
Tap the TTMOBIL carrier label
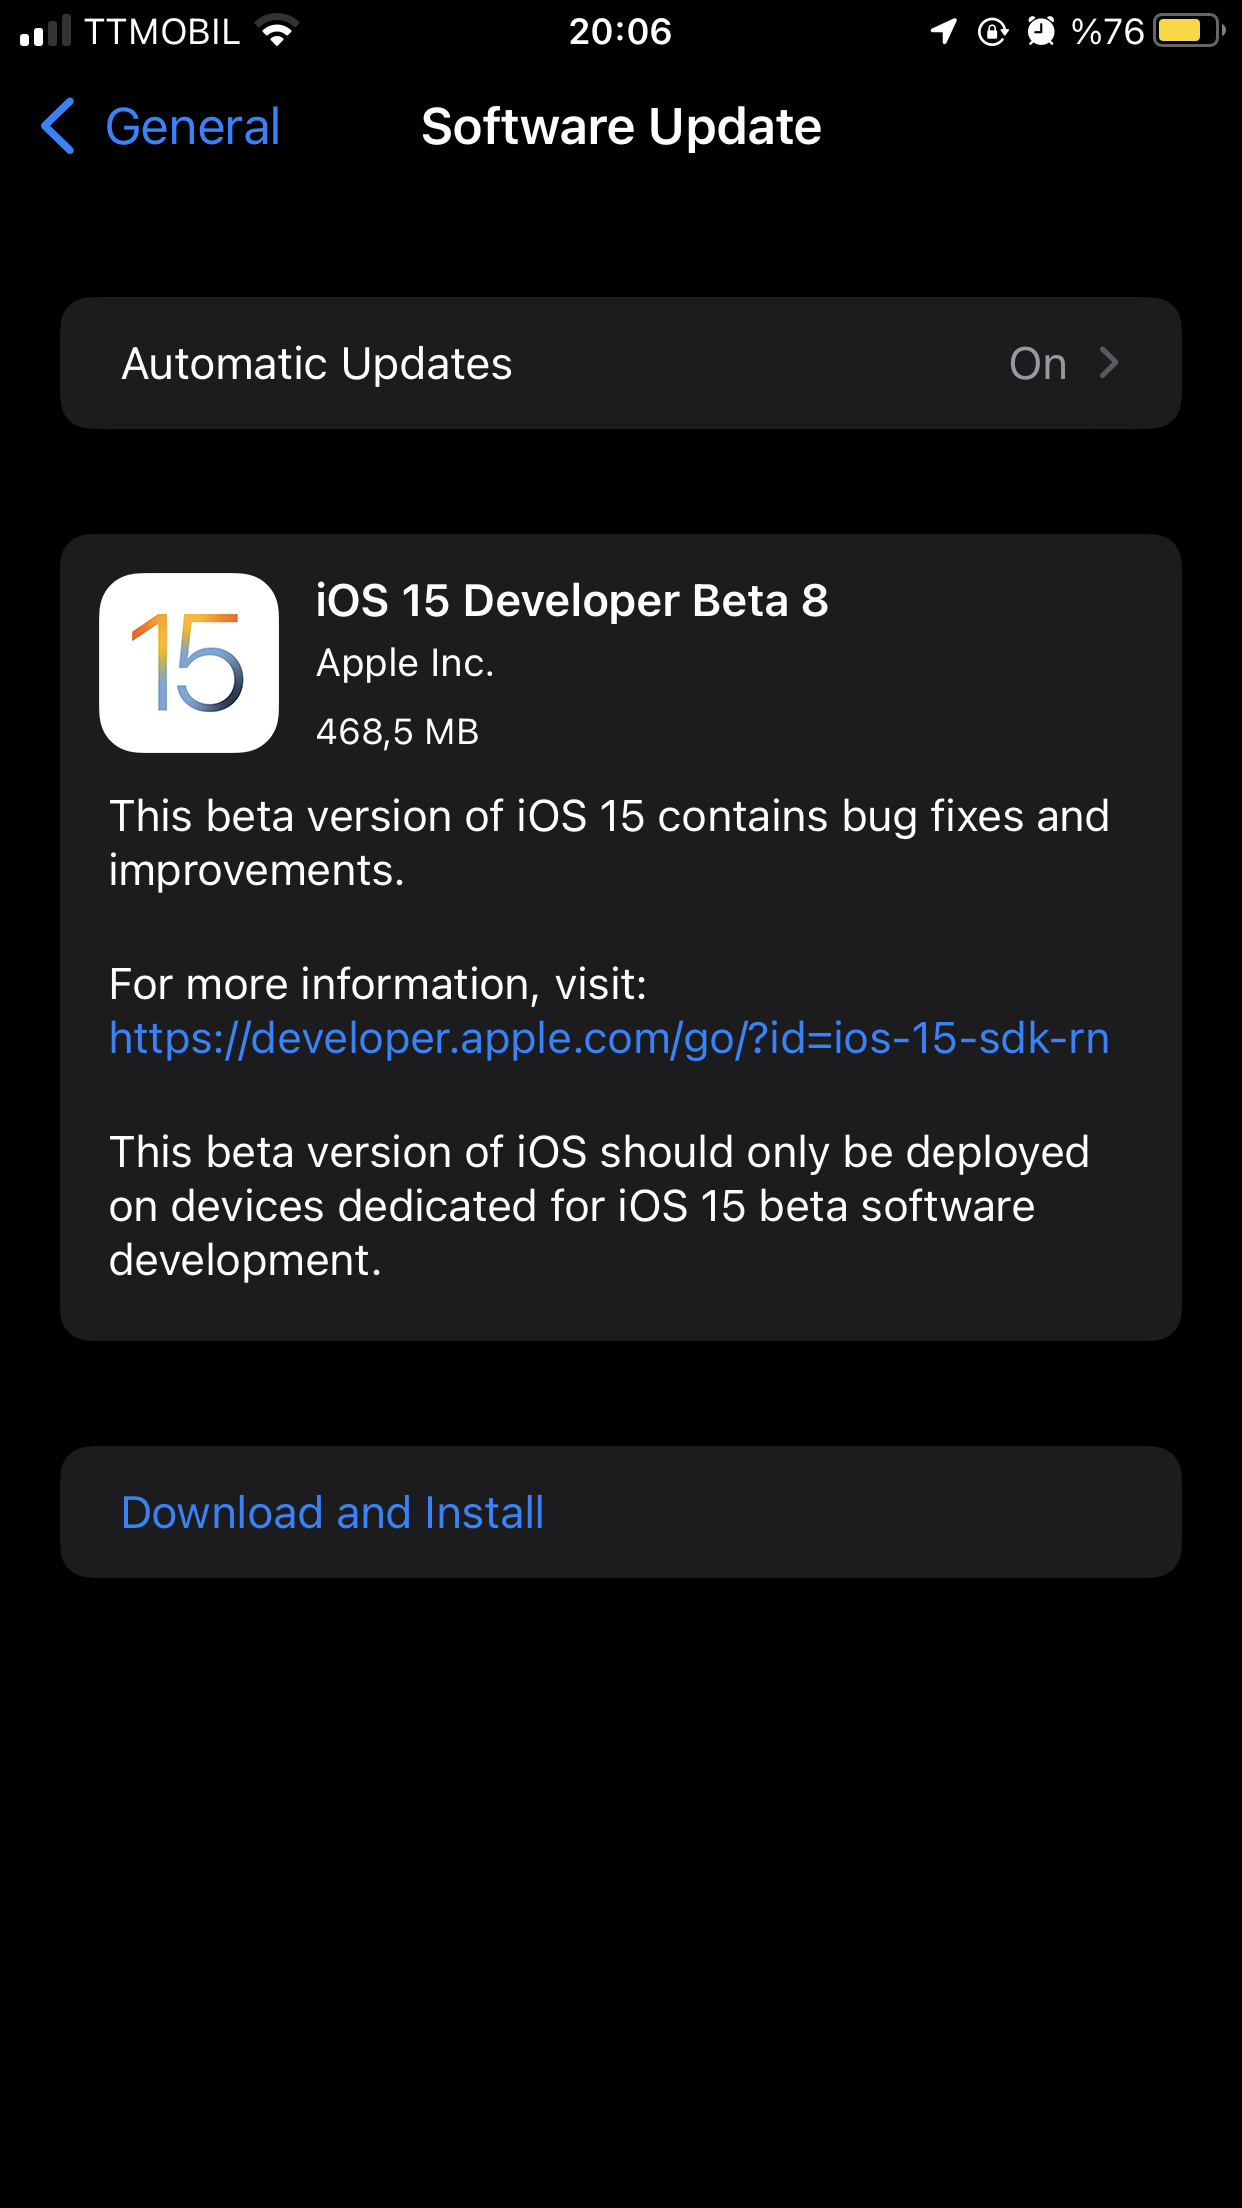coord(162,32)
